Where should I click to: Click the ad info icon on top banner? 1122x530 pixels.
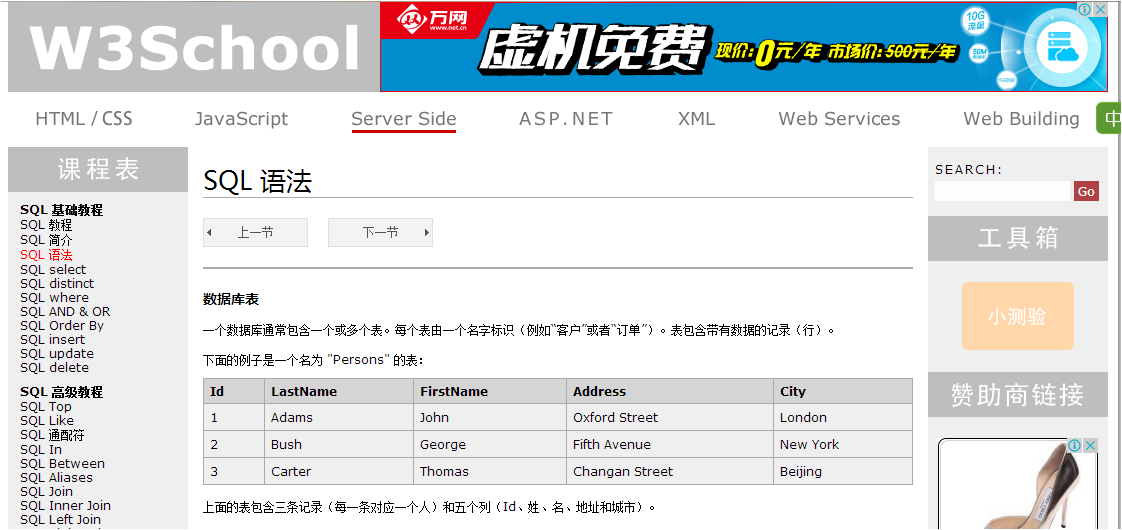tap(1085, 9)
